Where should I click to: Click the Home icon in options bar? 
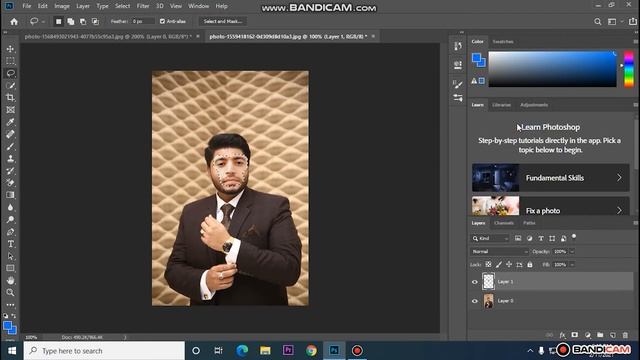point(14,22)
